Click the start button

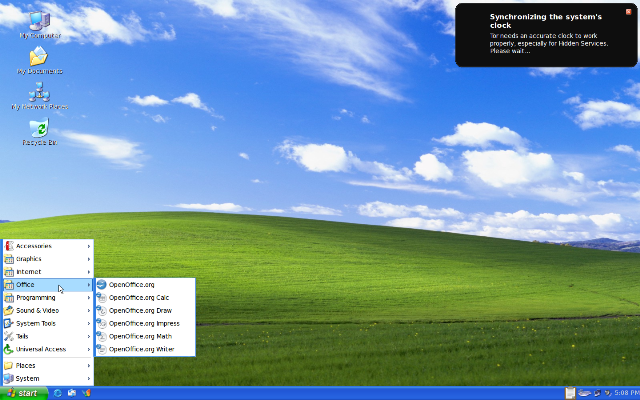[24, 393]
